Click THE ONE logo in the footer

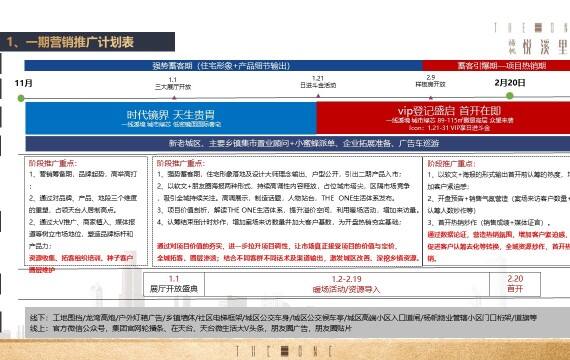284,351
